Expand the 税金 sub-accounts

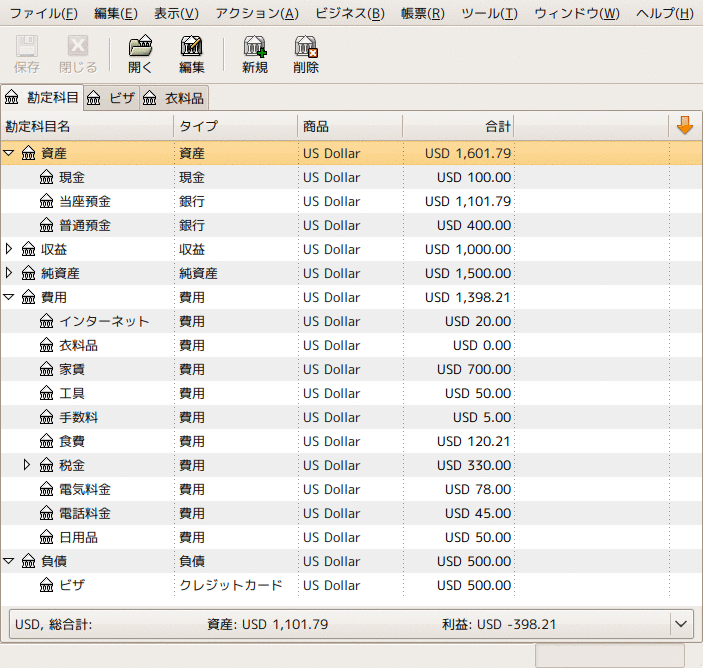pyautogui.click(x=27, y=466)
